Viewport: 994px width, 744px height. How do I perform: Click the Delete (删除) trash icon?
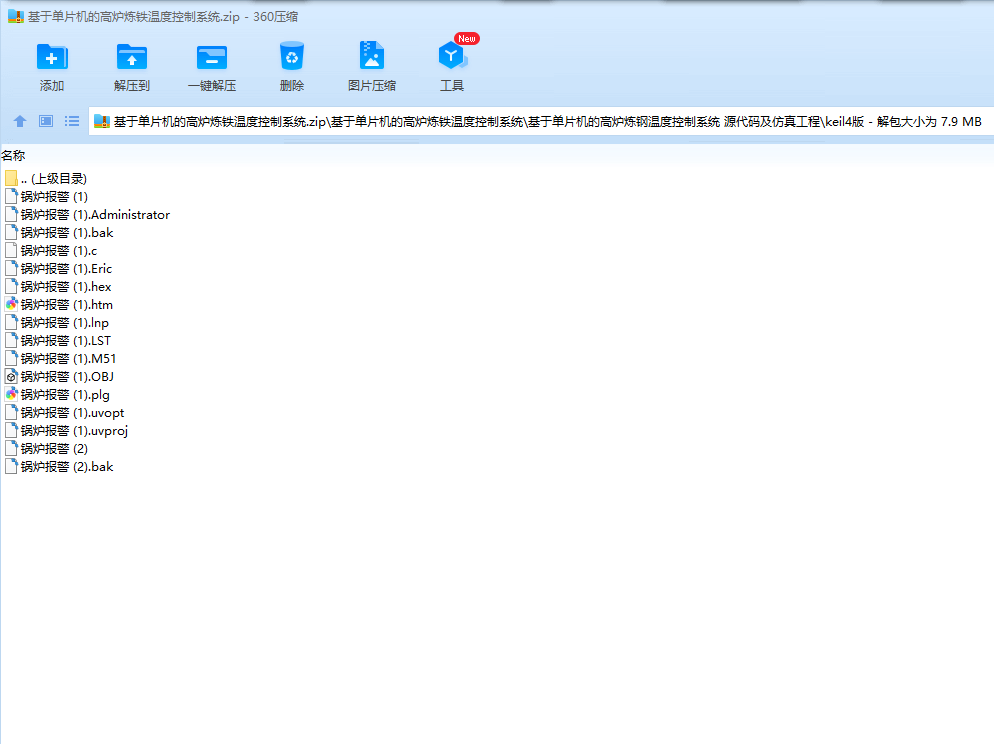[292, 56]
